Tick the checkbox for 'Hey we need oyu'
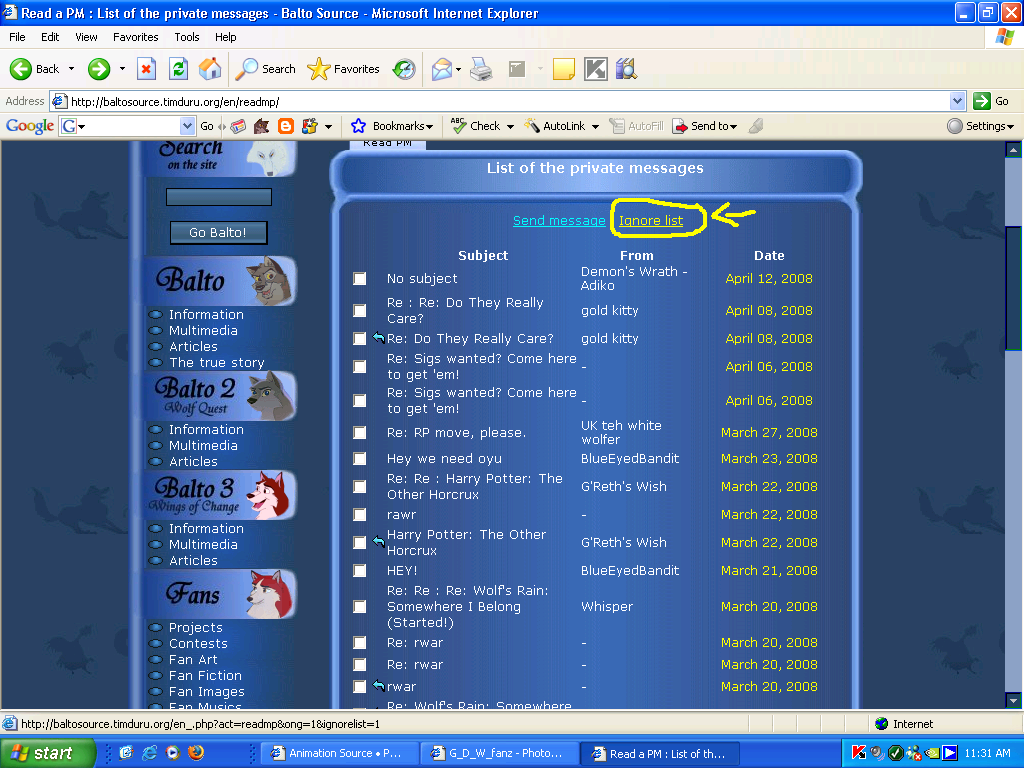This screenshot has width=1024, height=768. [360, 458]
